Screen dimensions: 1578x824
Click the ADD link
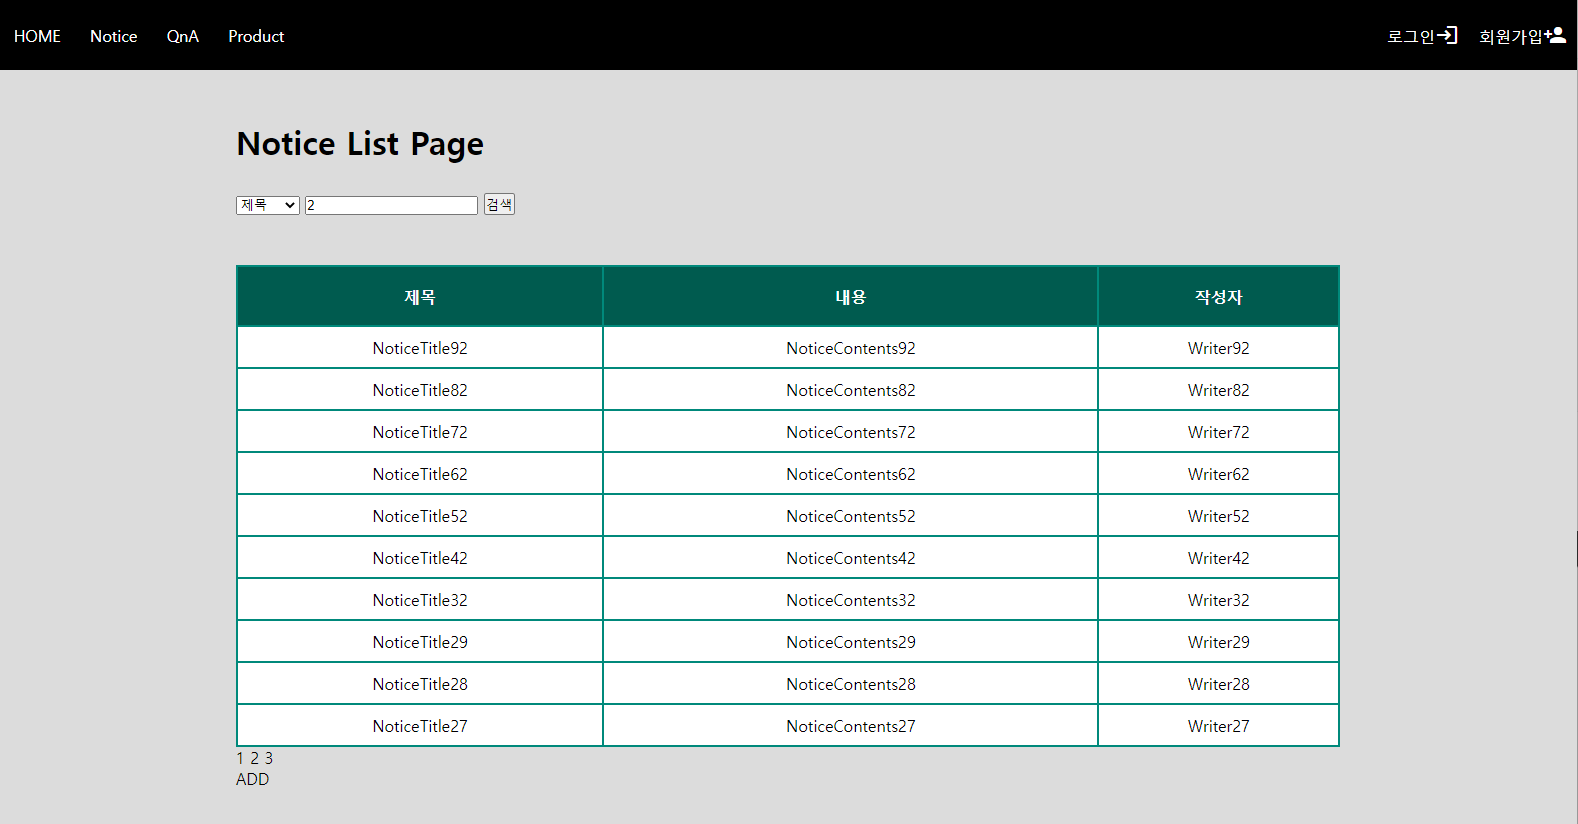tap(252, 779)
